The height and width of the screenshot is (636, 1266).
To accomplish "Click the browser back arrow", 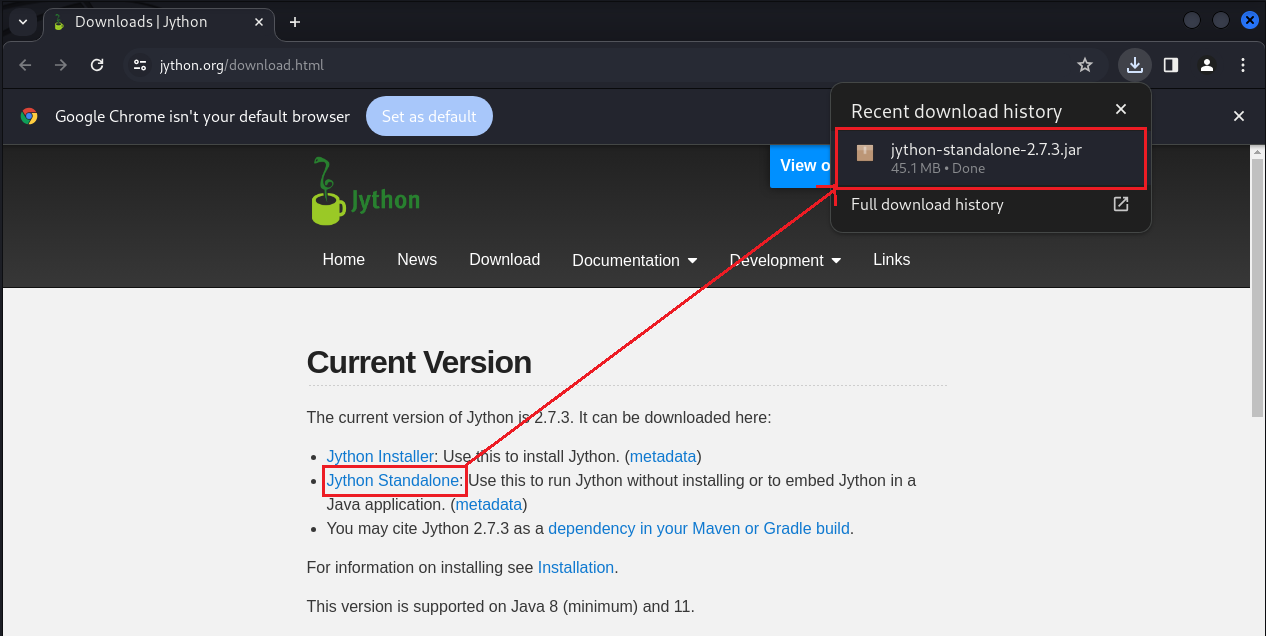I will [26, 65].
